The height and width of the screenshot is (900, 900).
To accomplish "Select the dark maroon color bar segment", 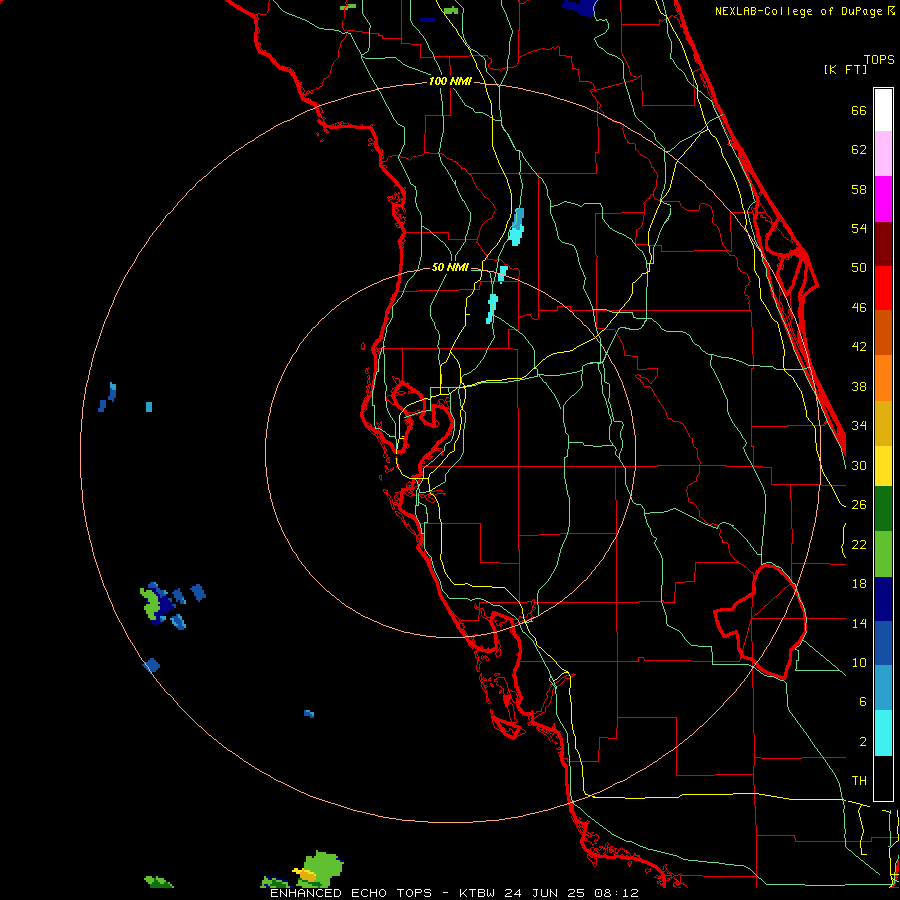I will point(883,244).
